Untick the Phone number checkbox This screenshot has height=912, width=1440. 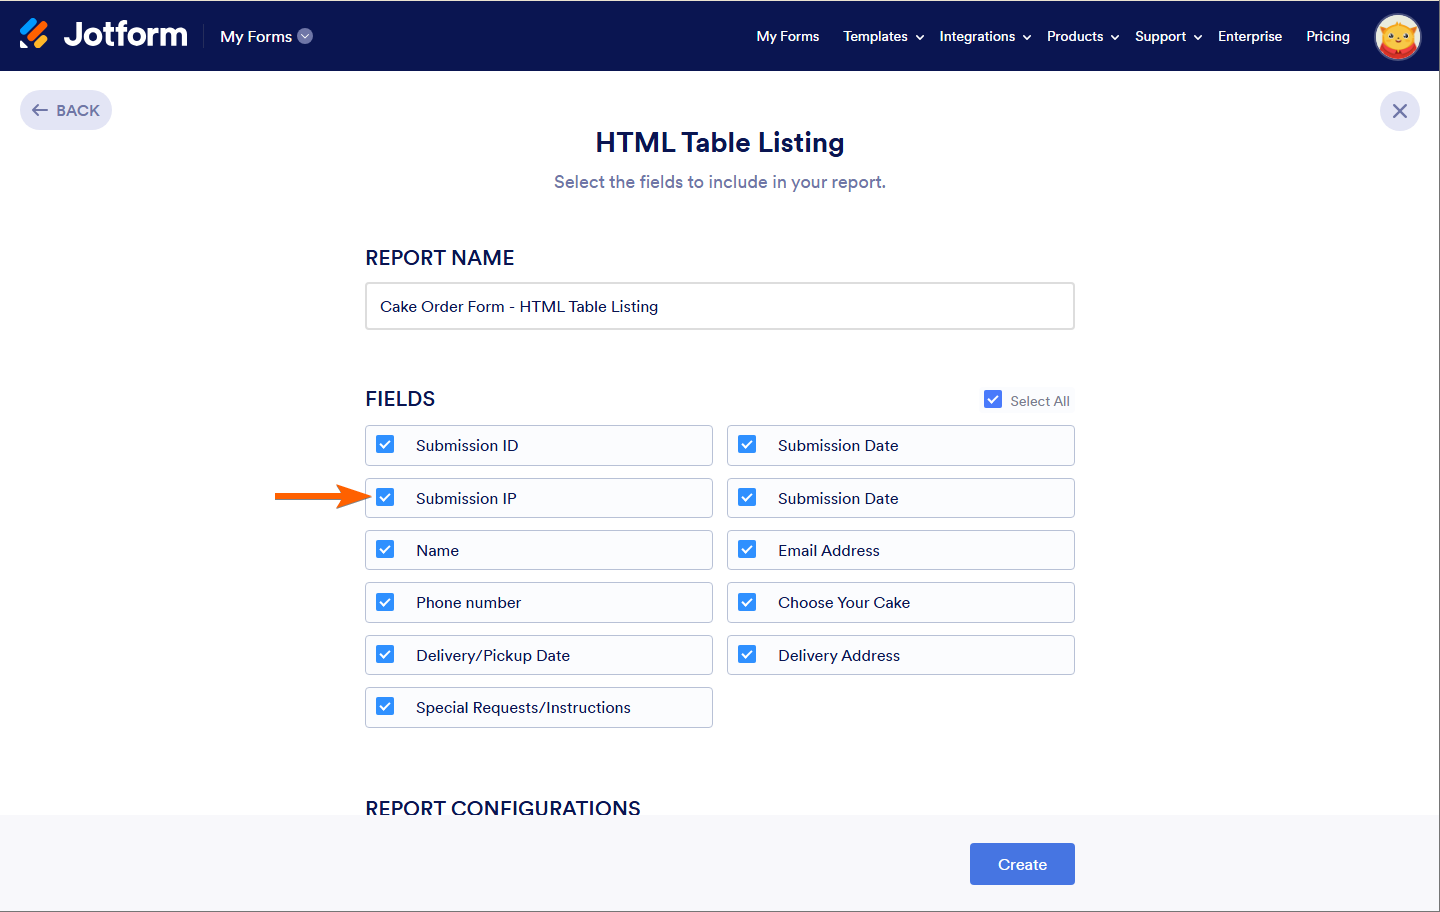[x=385, y=602]
